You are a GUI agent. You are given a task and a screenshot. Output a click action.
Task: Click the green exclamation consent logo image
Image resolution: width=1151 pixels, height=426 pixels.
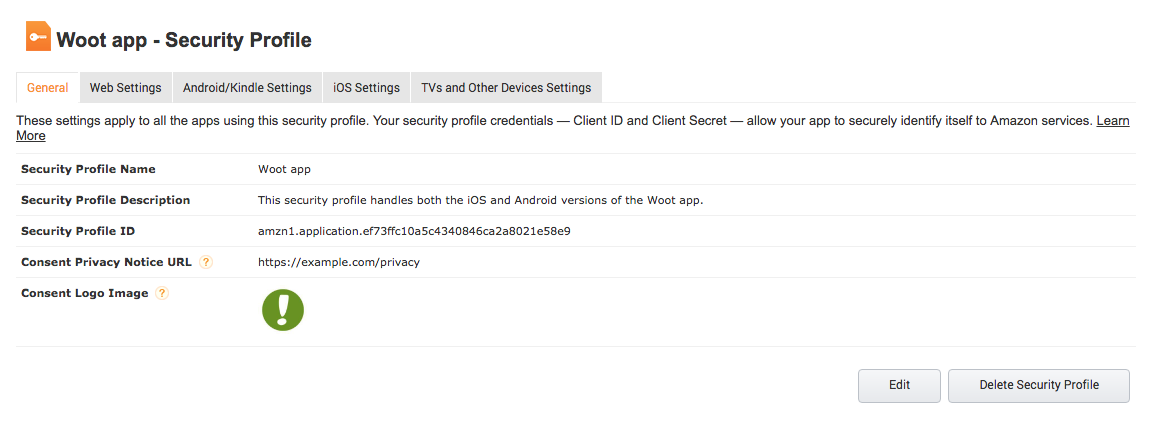(283, 310)
